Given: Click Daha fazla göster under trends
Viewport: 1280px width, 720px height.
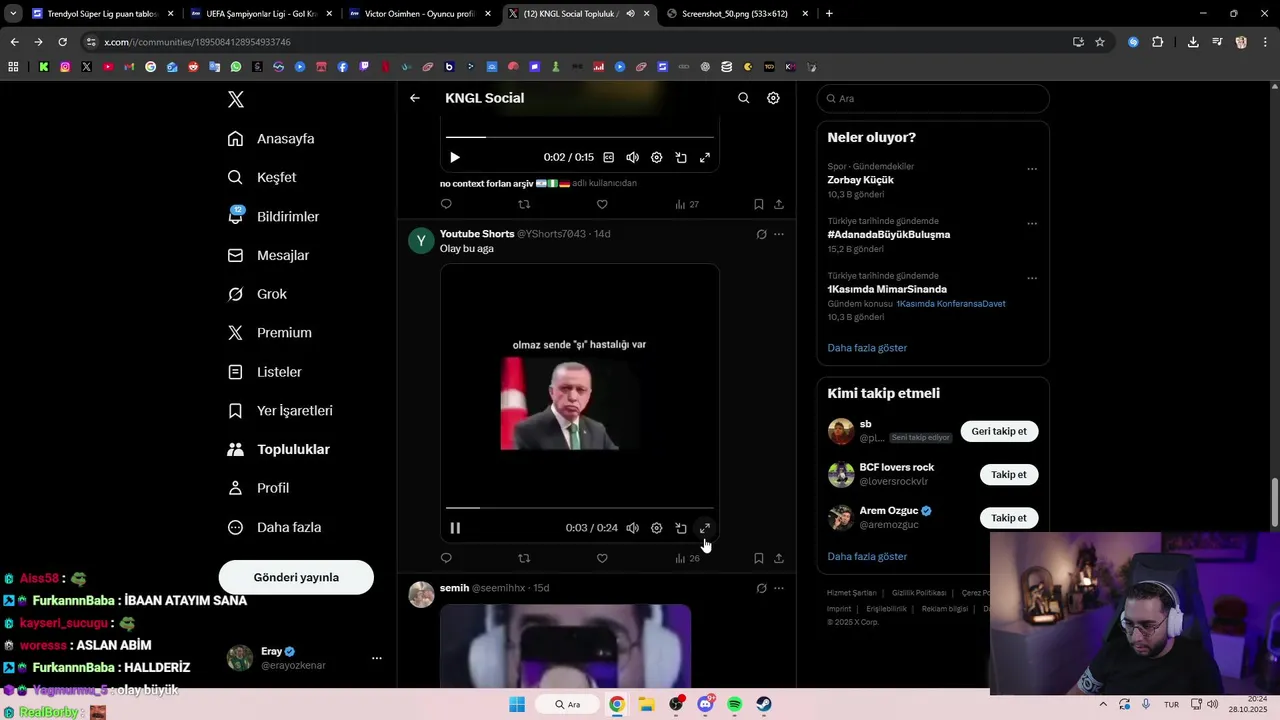Looking at the screenshot, I should pyautogui.click(x=867, y=347).
